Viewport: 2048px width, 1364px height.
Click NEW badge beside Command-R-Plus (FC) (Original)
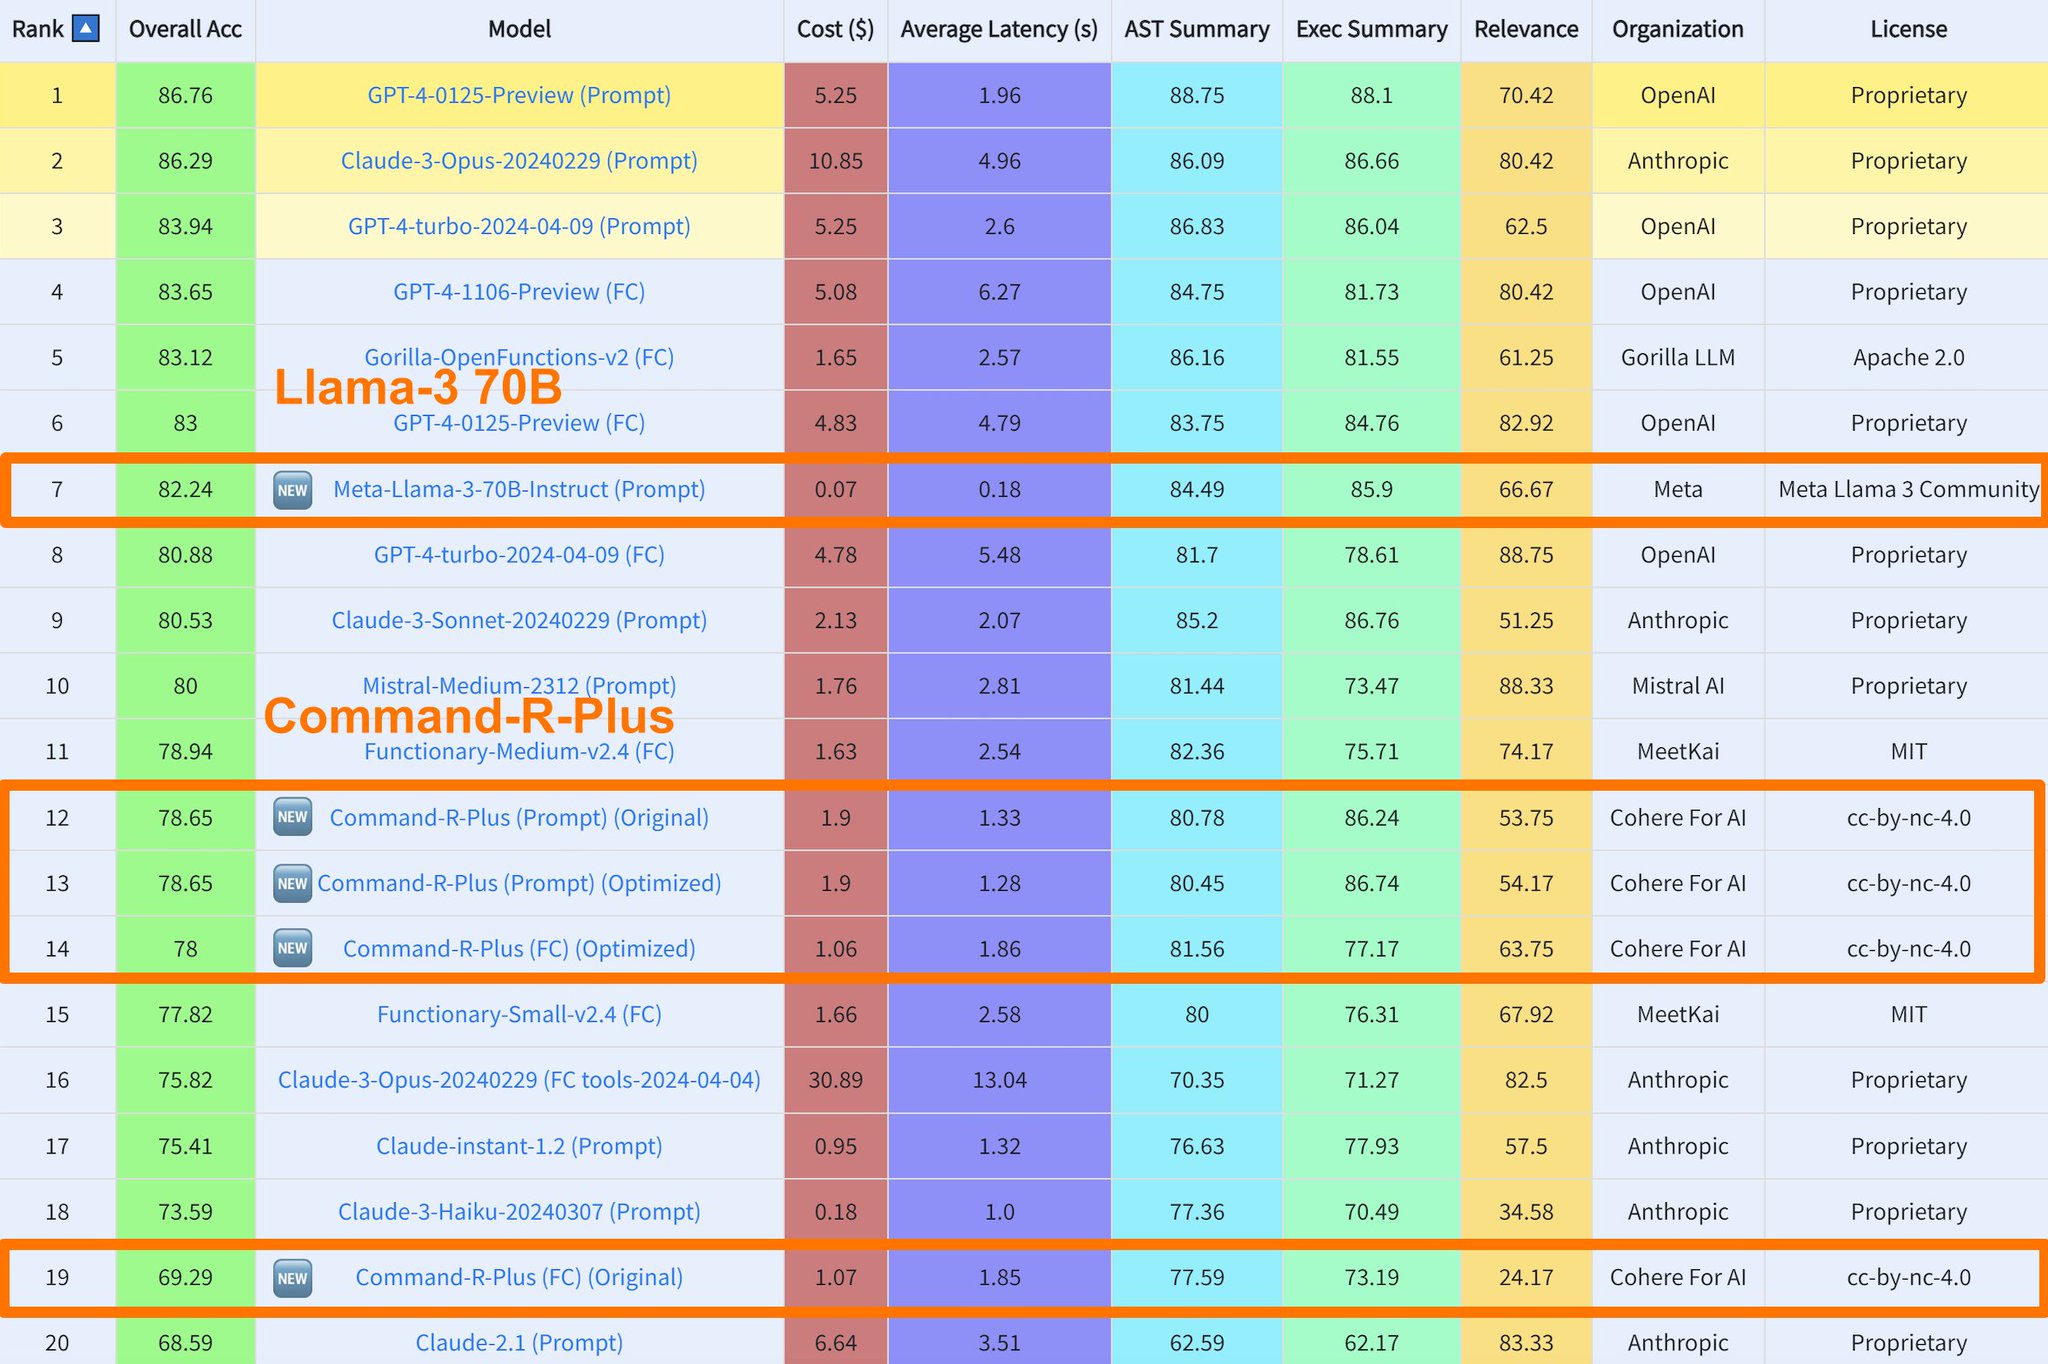click(292, 1277)
